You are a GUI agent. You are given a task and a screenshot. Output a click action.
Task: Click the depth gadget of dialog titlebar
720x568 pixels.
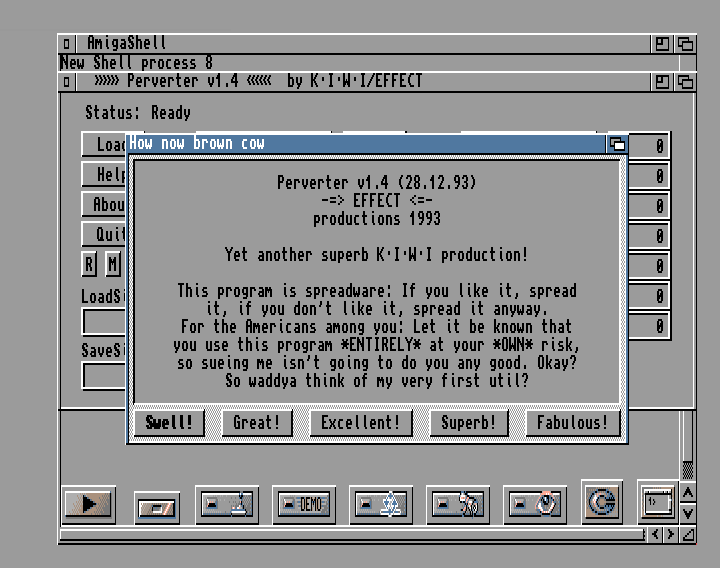[x=618, y=144]
